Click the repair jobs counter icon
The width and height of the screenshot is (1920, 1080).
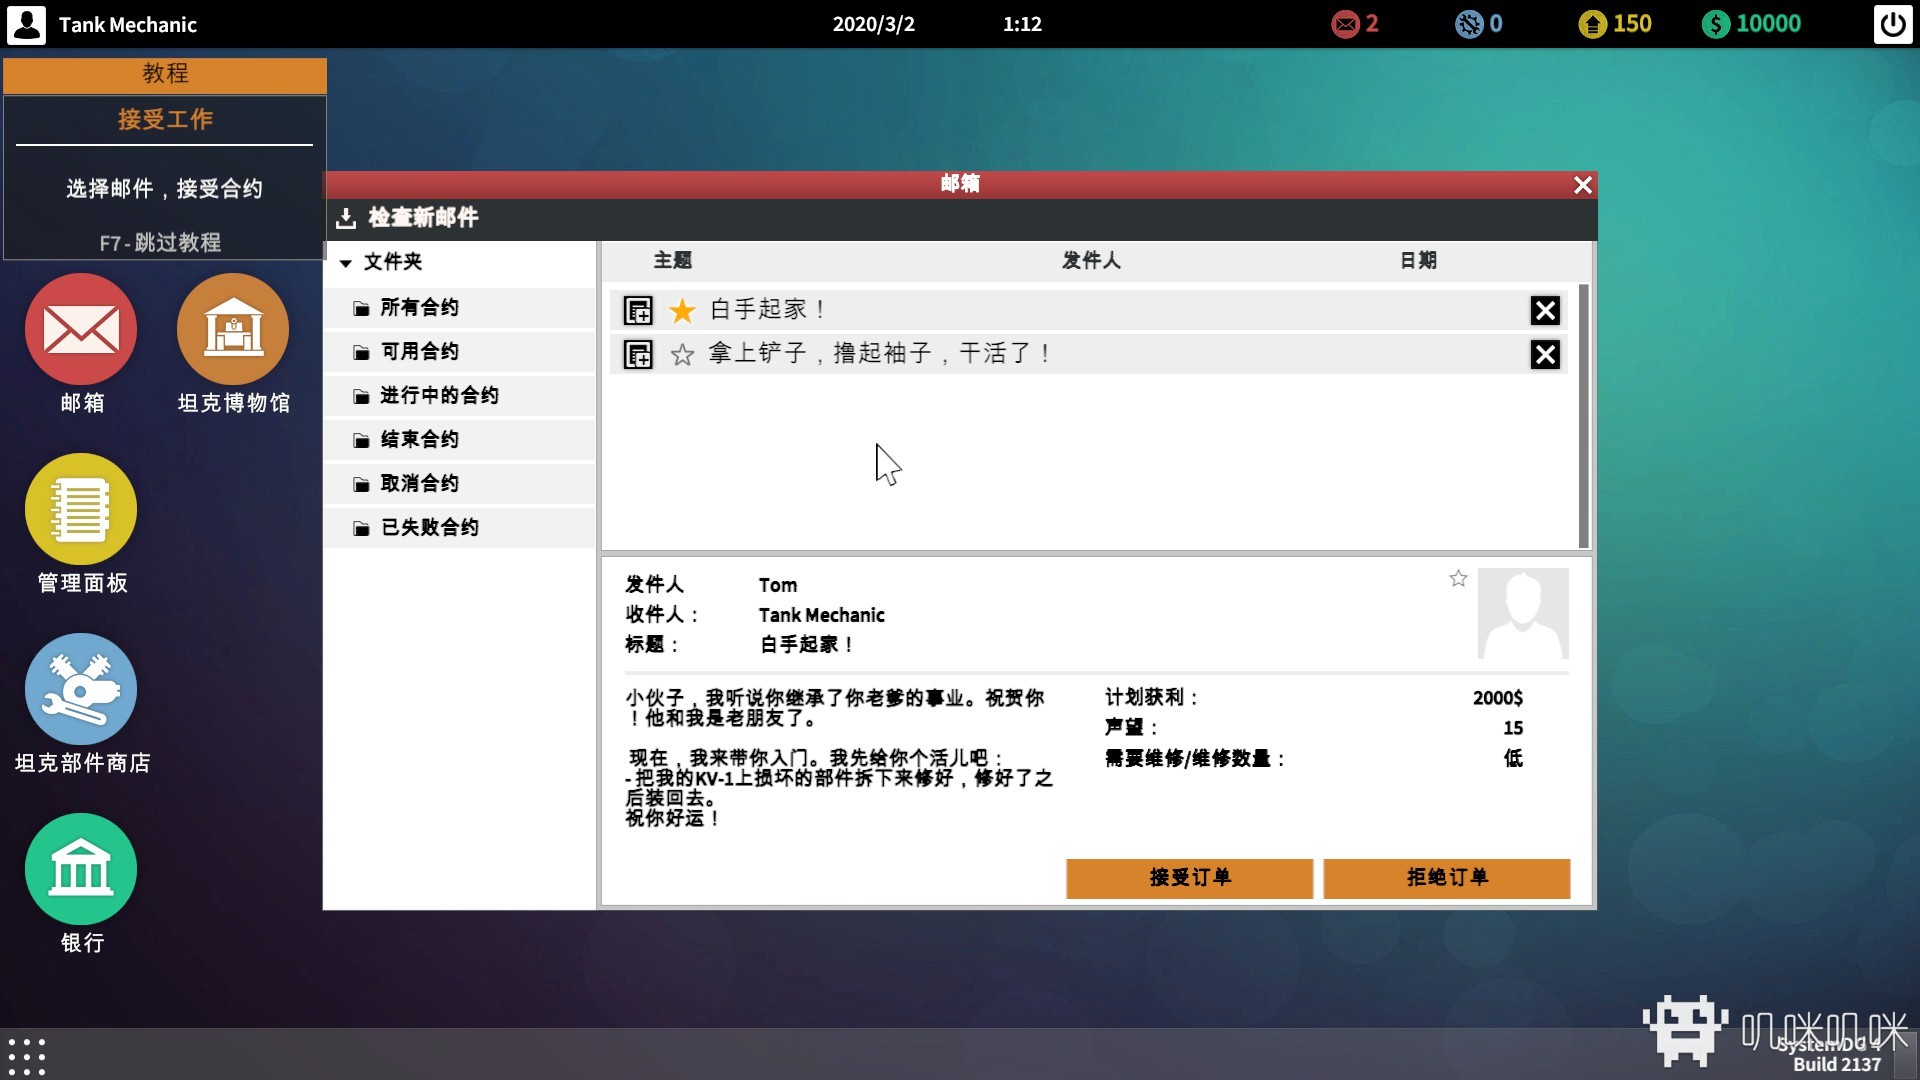1469,24
